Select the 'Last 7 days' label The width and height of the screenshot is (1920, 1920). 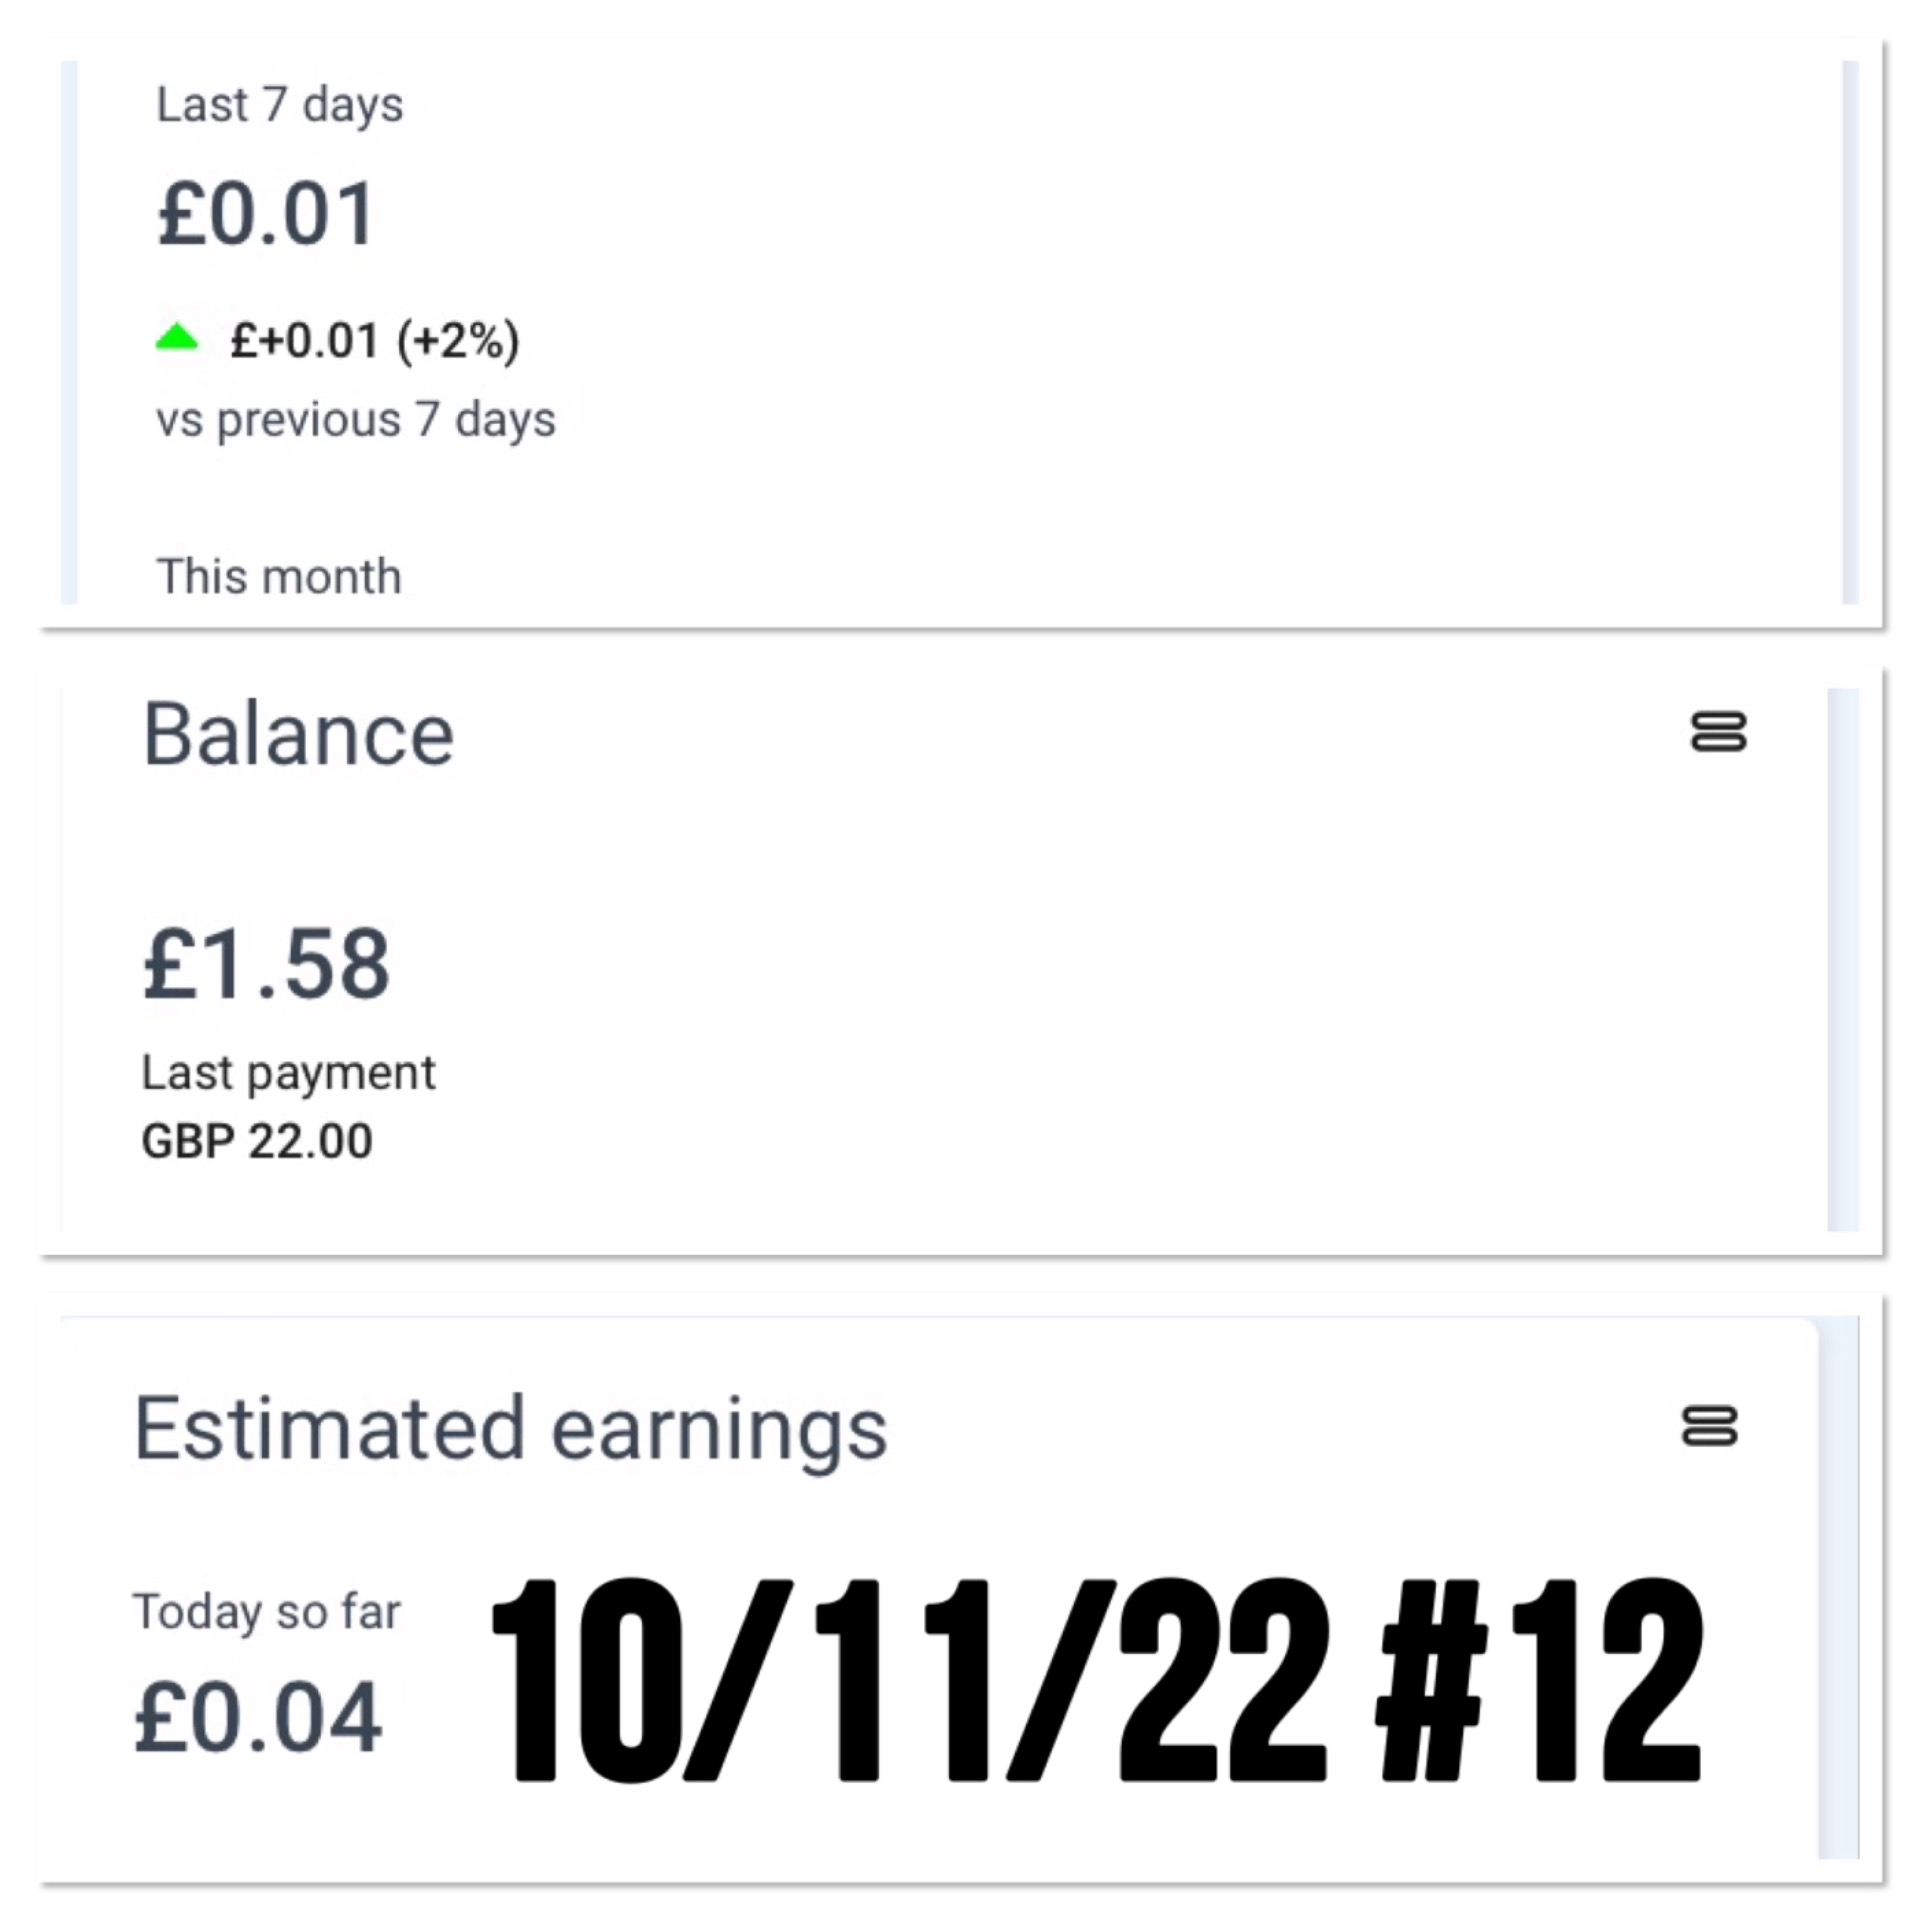279,105
